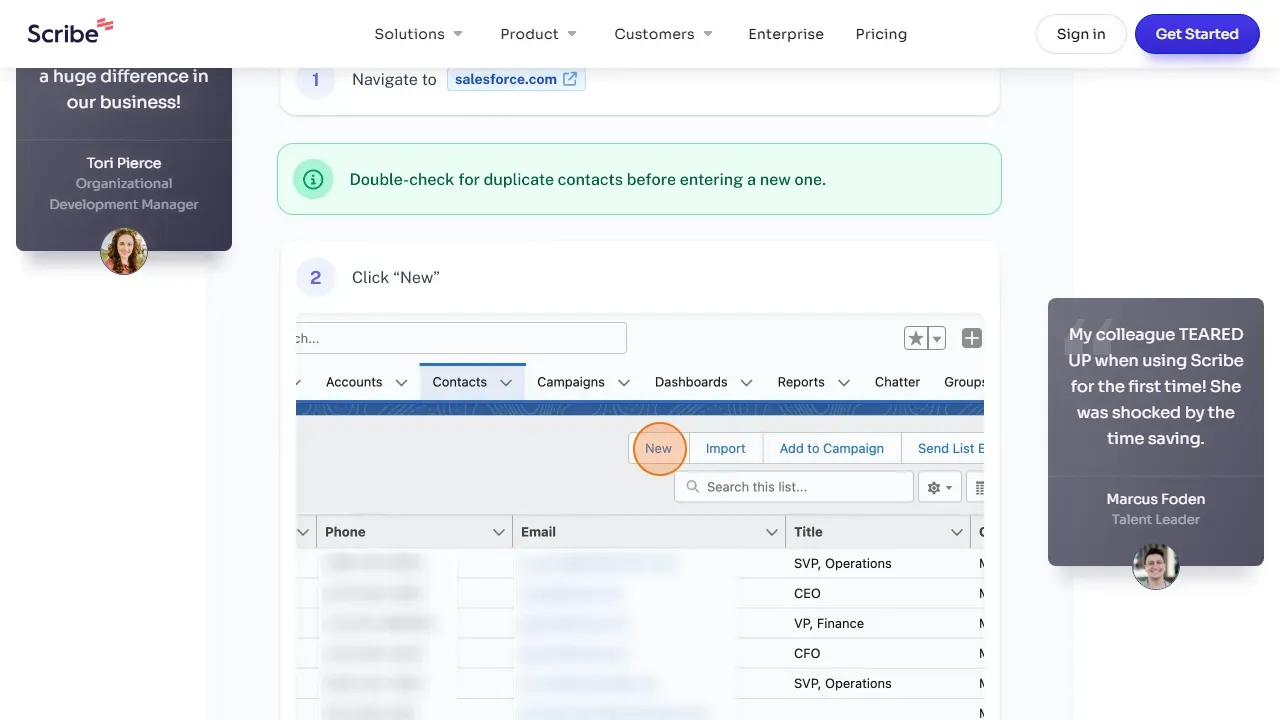This screenshot has height=720, width=1280.
Task: Go to the Enterprise page
Action: (x=786, y=34)
